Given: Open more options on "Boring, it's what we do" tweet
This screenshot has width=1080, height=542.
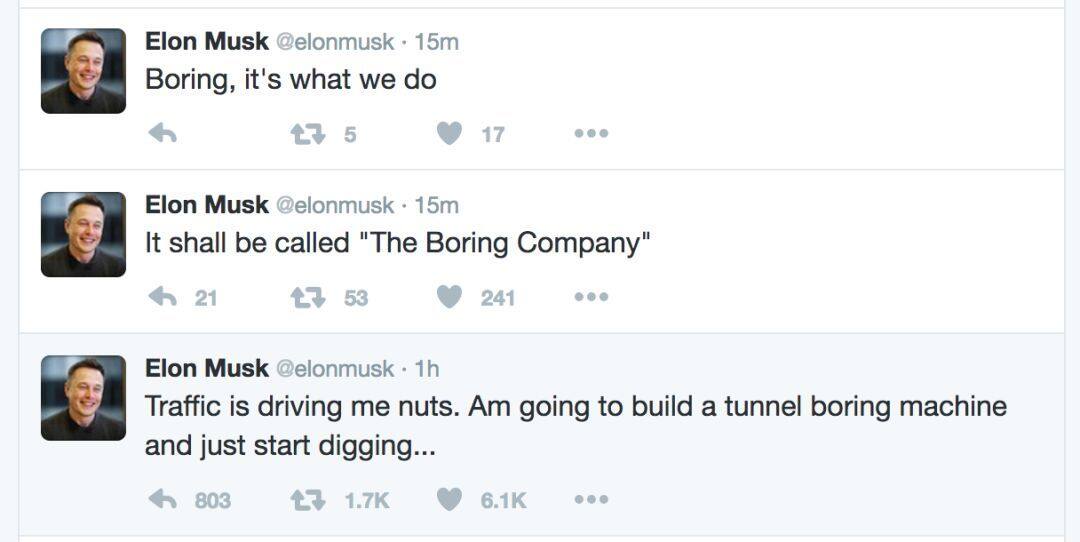Looking at the screenshot, I should (x=591, y=133).
